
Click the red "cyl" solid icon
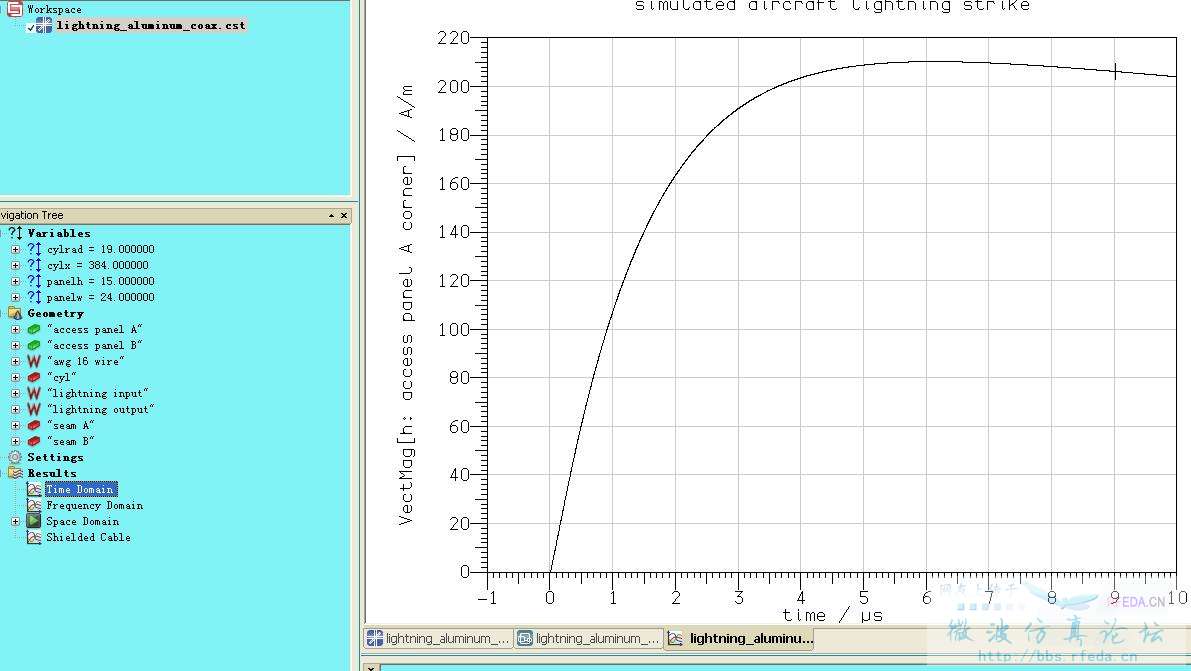tap(34, 377)
